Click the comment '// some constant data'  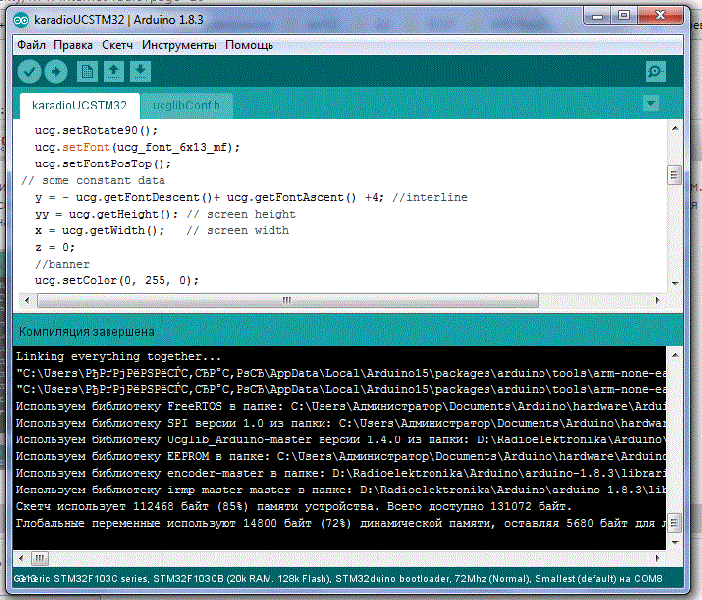click(x=93, y=180)
